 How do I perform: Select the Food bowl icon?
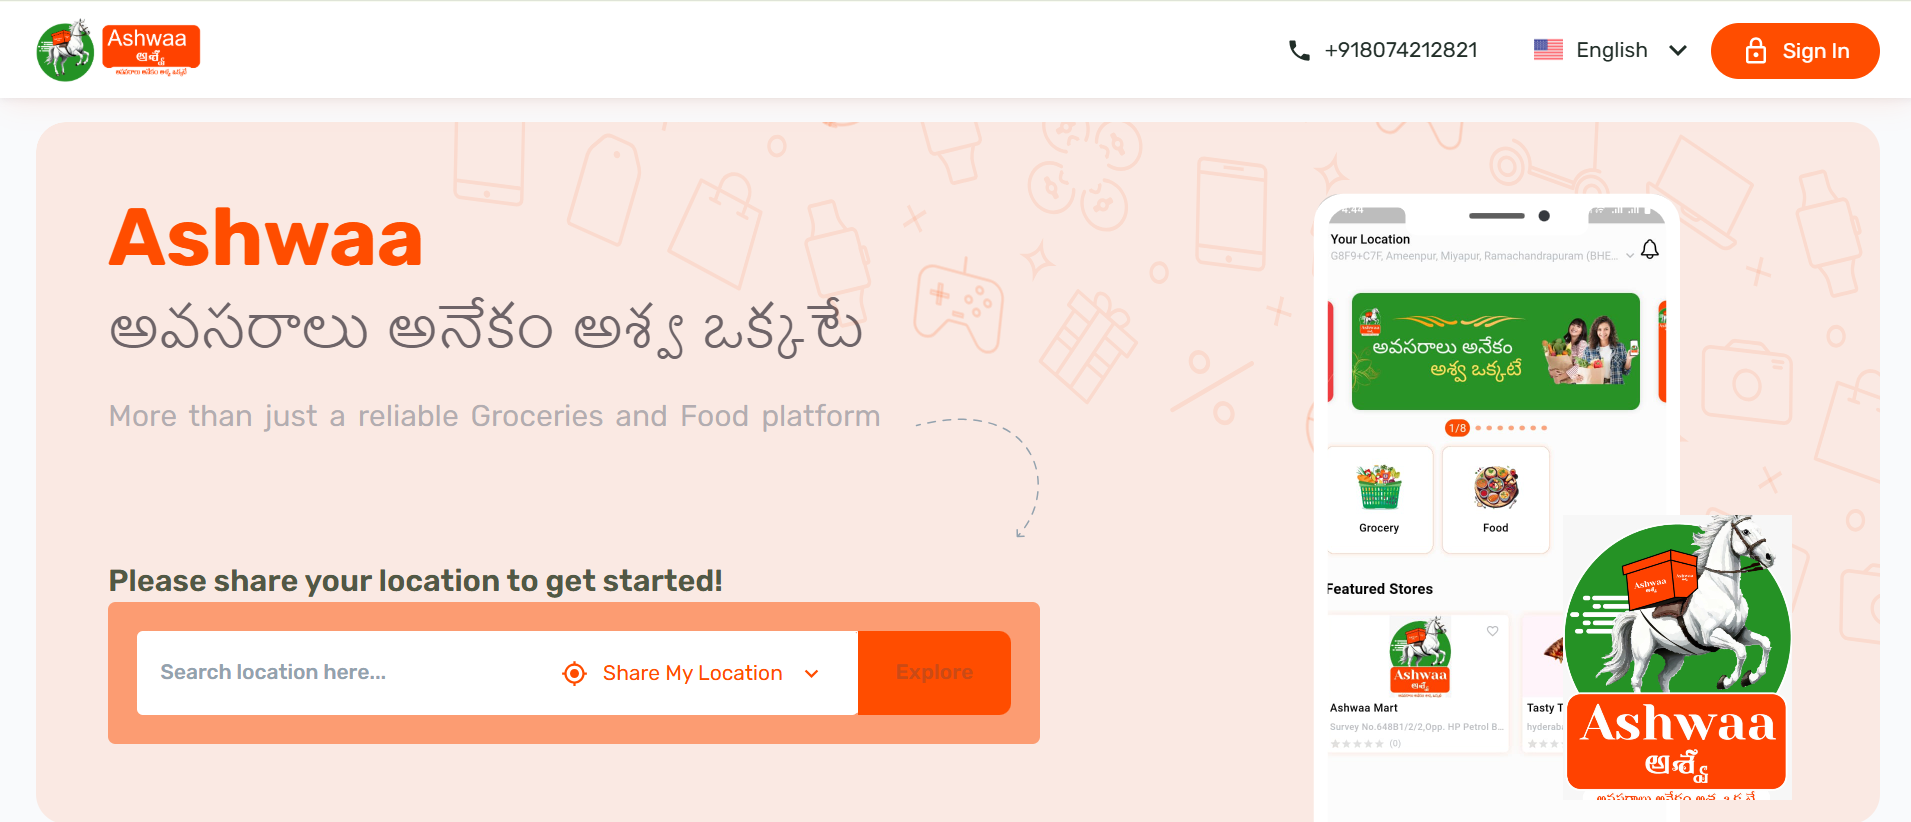1496,488
